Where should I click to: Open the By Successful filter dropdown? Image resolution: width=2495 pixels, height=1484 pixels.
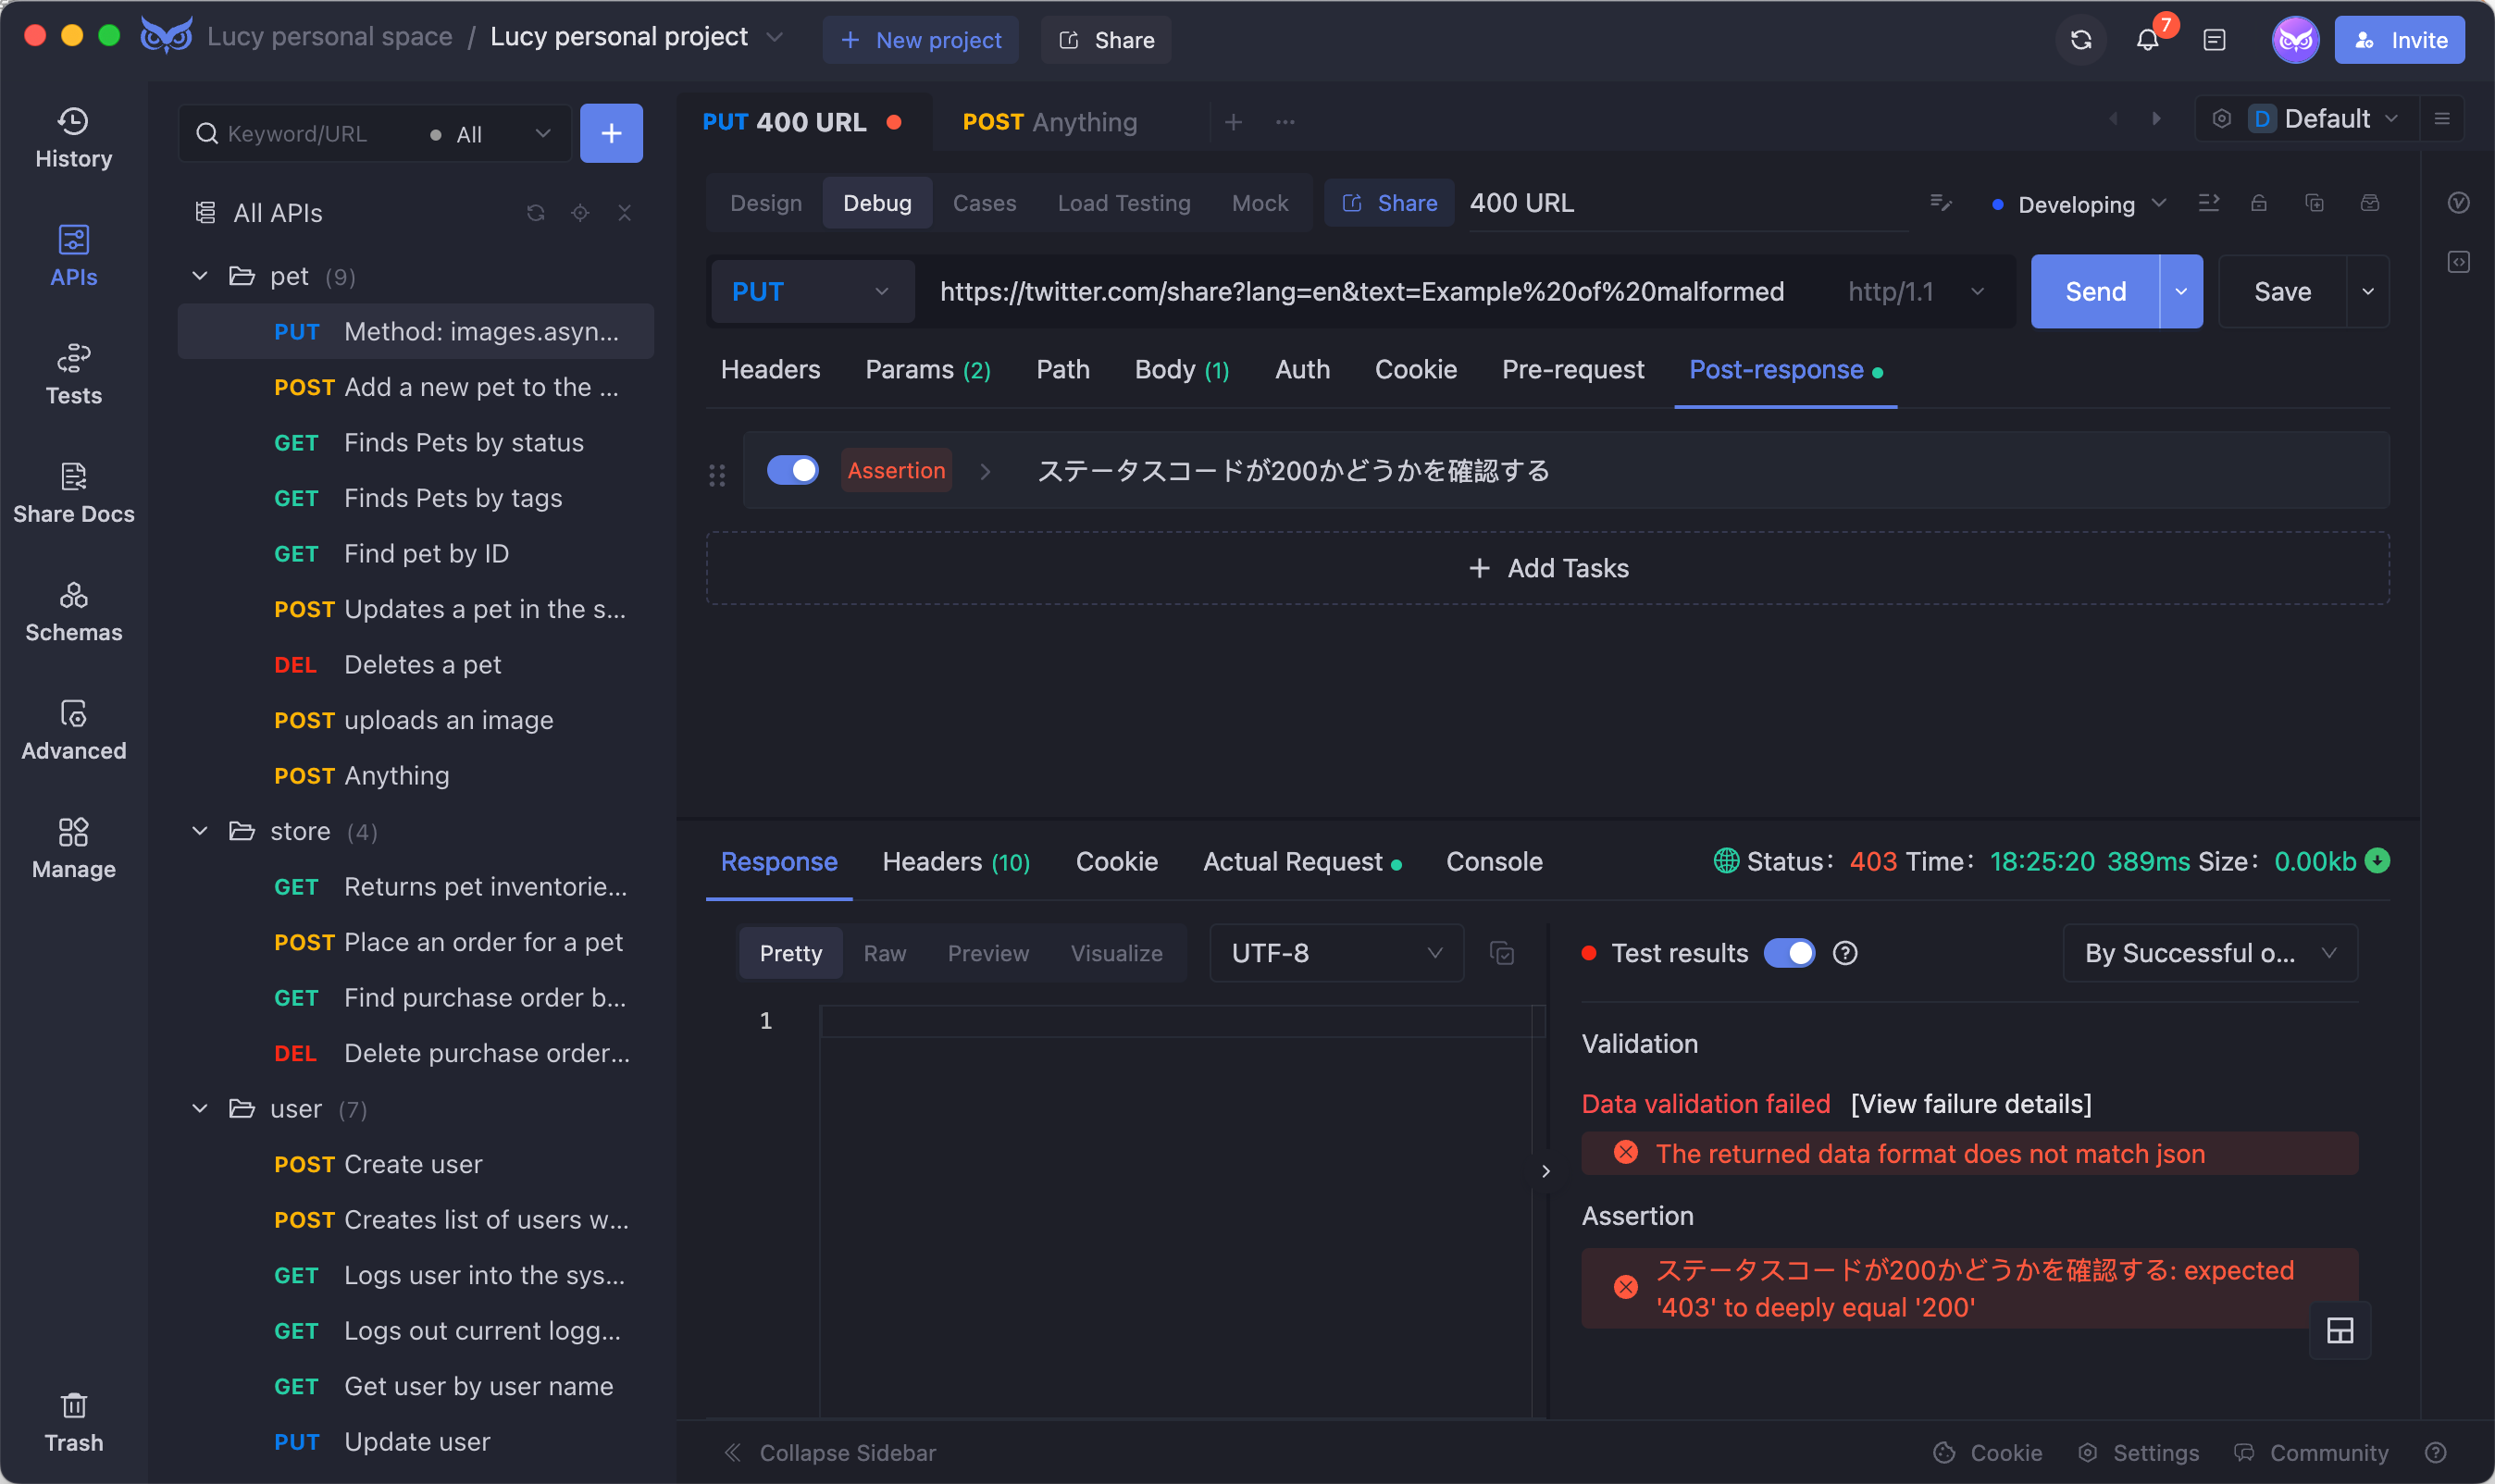click(2209, 953)
